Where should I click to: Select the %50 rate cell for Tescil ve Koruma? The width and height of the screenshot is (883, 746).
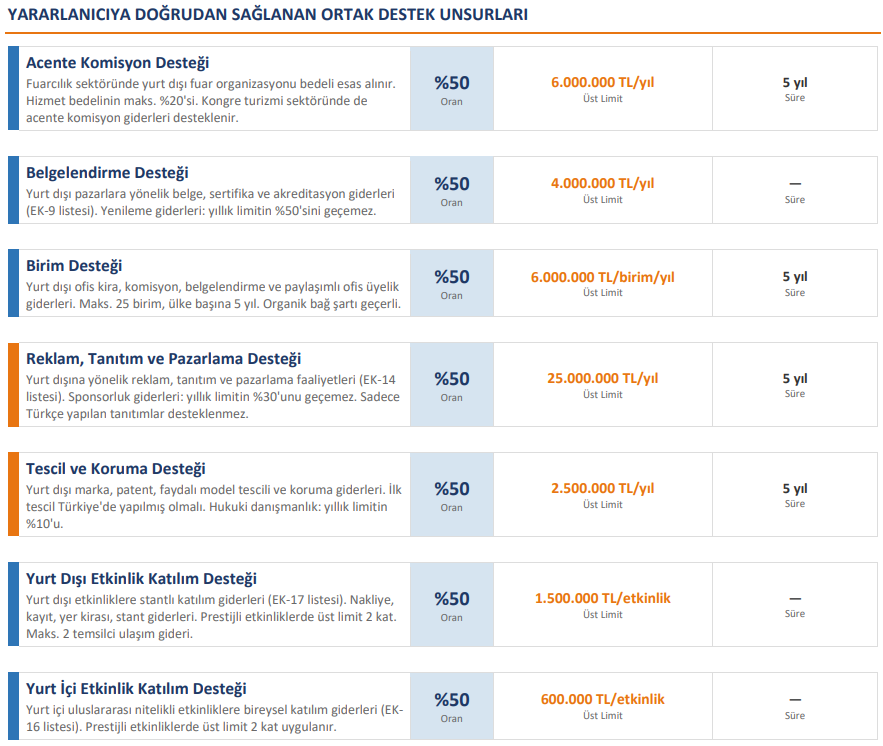451,494
